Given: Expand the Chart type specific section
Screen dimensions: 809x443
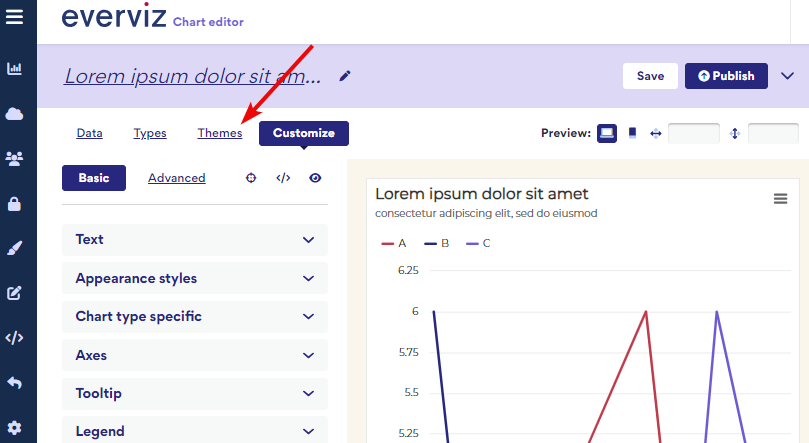Looking at the screenshot, I should click(x=195, y=317).
